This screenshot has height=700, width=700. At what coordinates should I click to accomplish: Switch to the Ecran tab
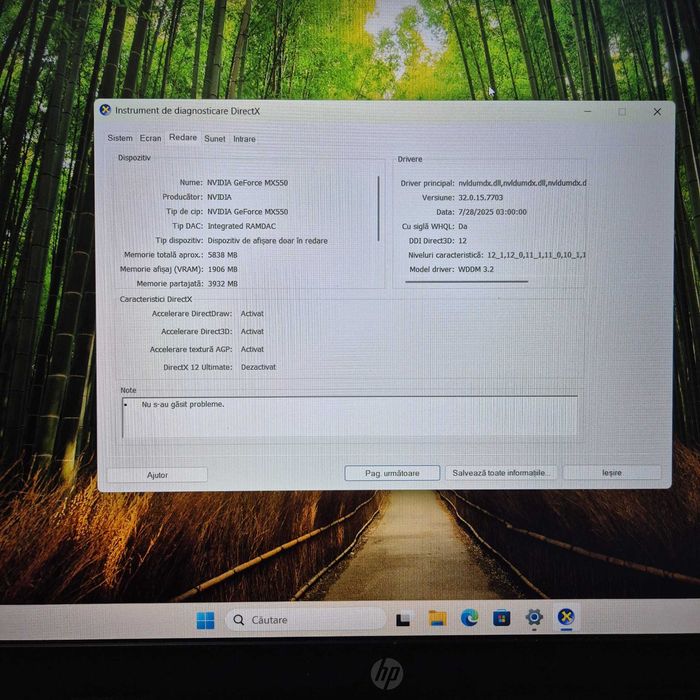click(x=150, y=138)
